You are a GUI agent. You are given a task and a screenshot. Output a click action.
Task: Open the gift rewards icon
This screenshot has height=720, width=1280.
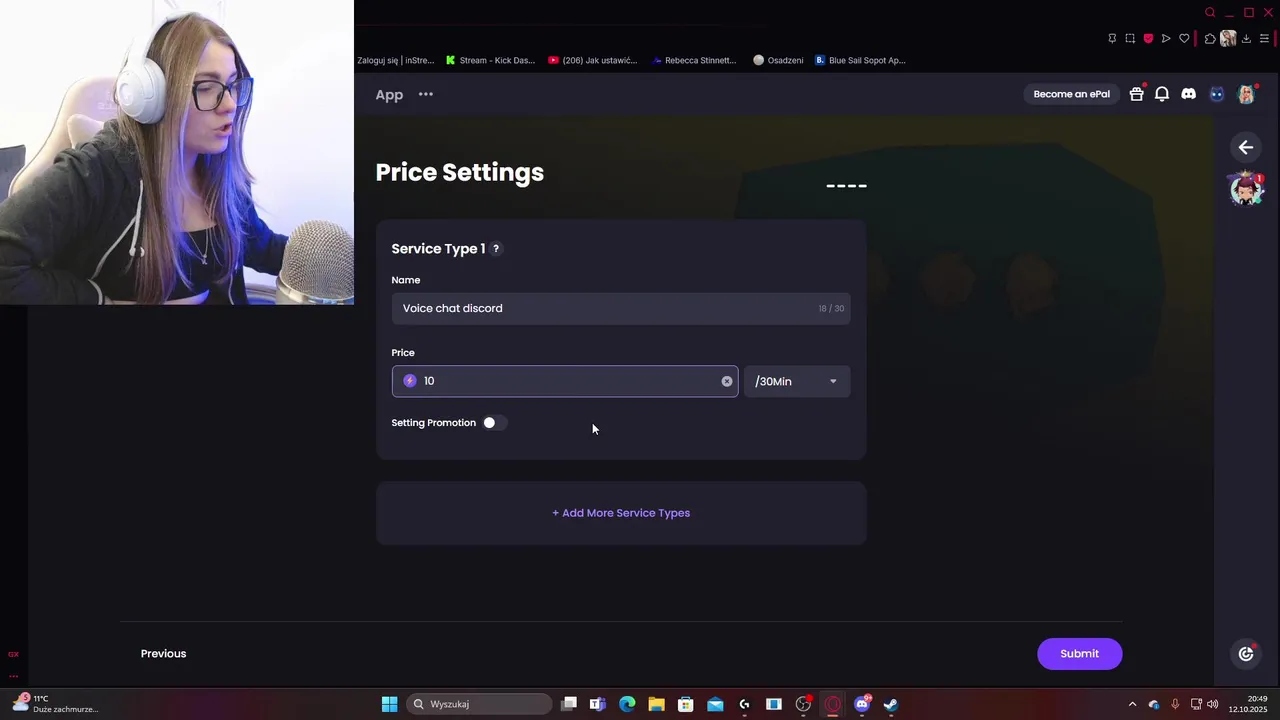[1136, 94]
